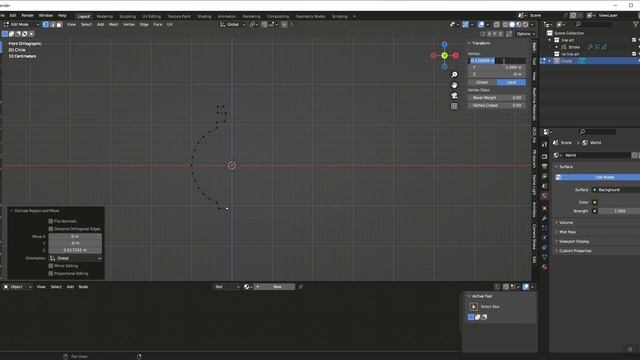The width and height of the screenshot is (640, 360).
Task: Open Orientation Global dropdown in operator panel
Action: point(76,258)
